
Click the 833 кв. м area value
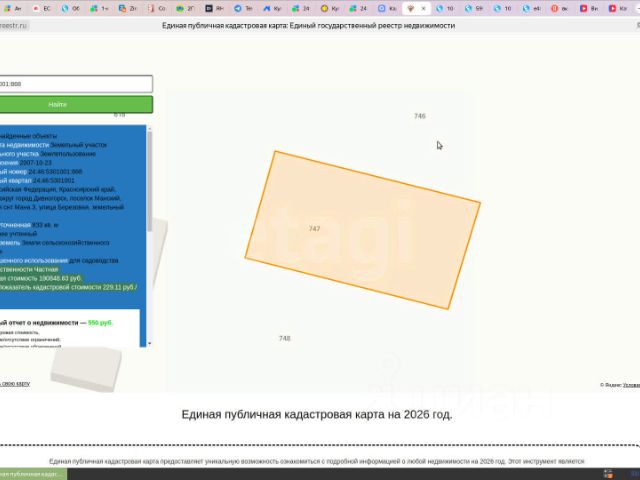pos(45,225)
